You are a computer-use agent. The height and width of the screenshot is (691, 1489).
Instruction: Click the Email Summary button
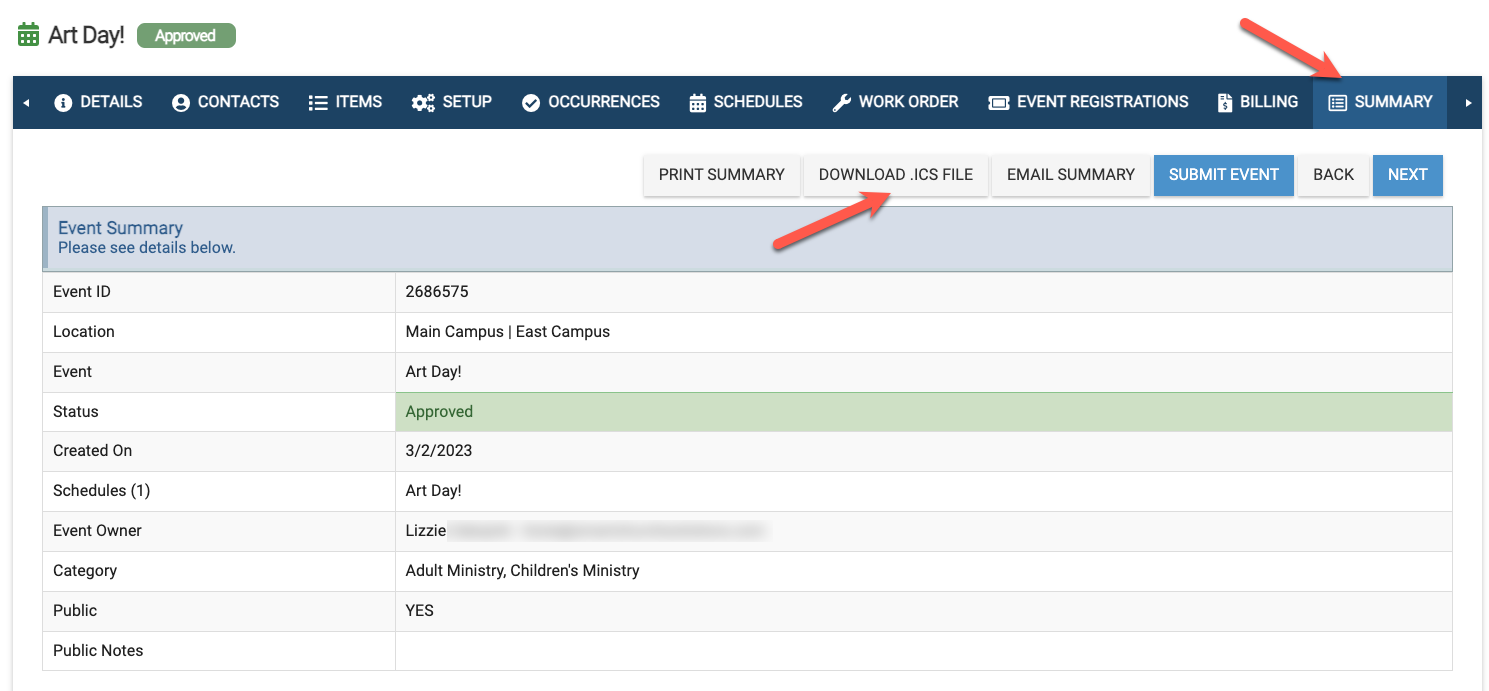pyautogui.click(x=1070, y=175)
